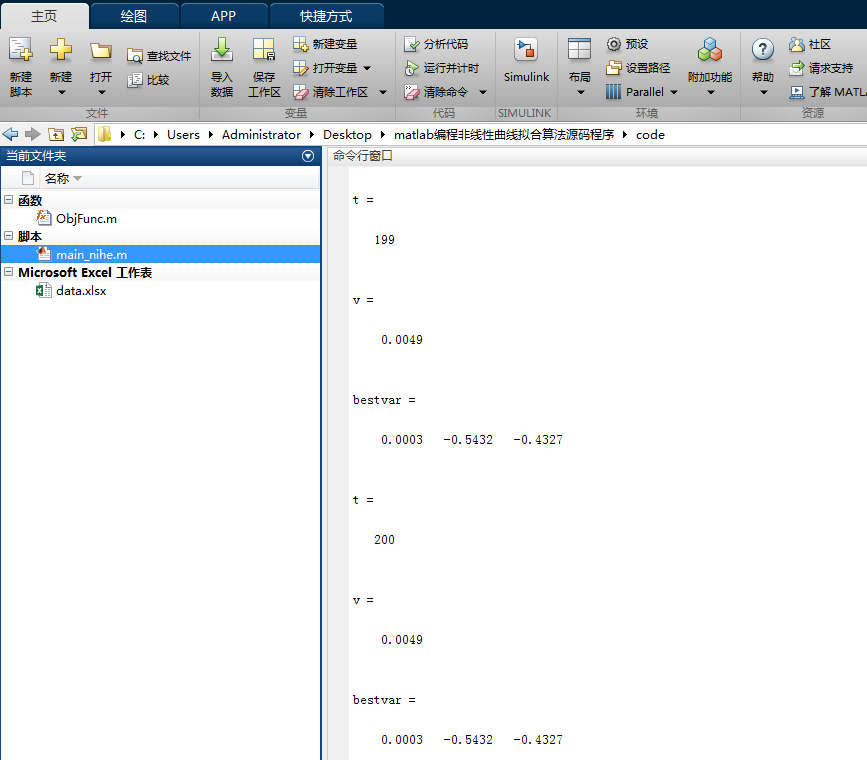Click the 布局 layout icon
This screenshot has height=760, width=867.
579,49
